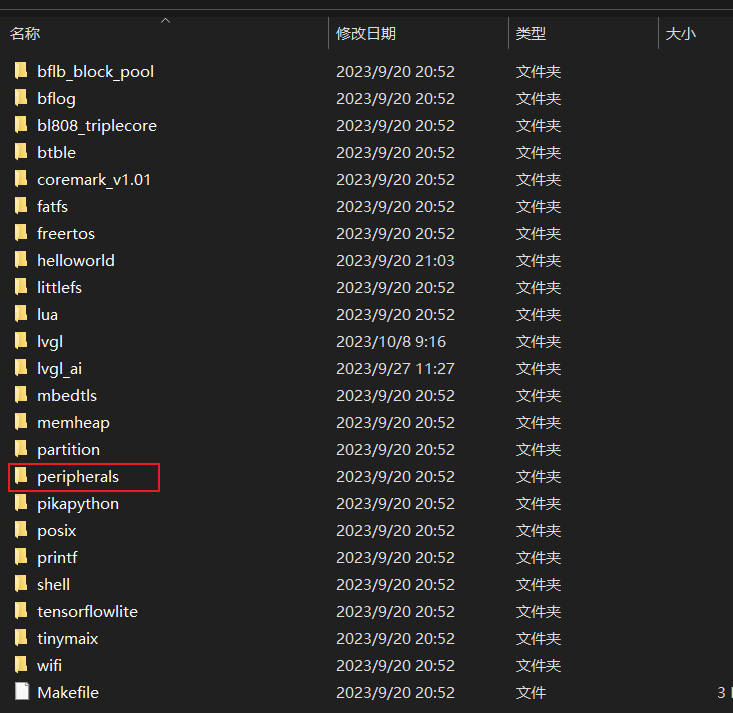
Task: Click the peripherals folder icon
Action: click(21, 476)
